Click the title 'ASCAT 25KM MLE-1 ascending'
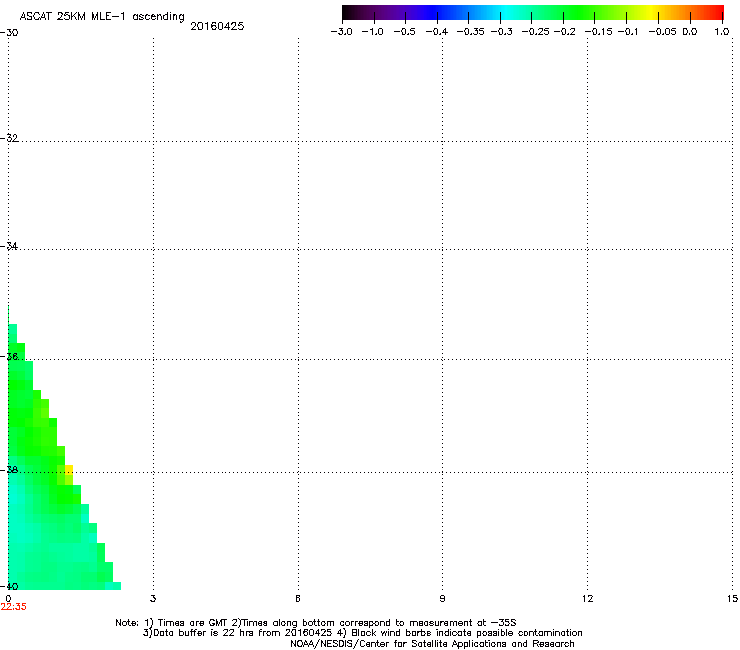The image size is (740, 650). point(102,17)
